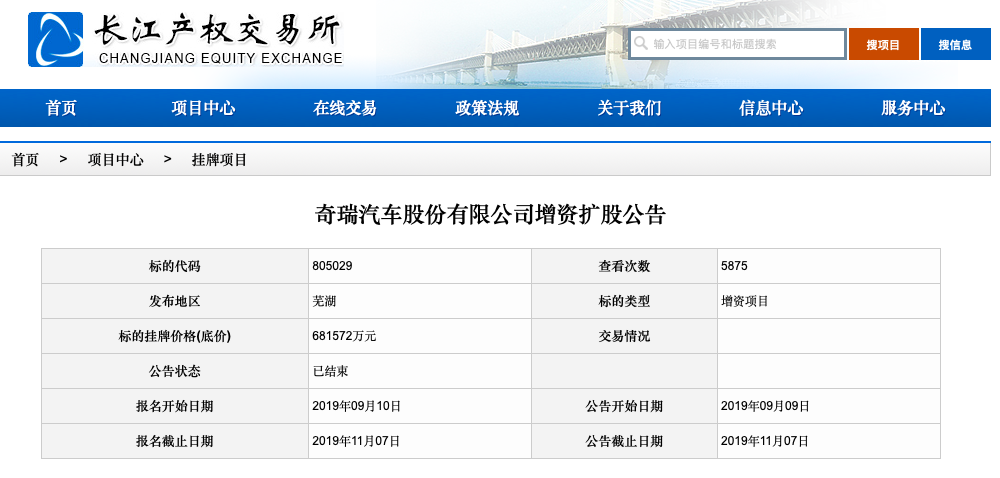The width and height of the screenshot is (1000, 478).
Task: Click the 标的类型 value 增资项目
Action: coord(745,301)
